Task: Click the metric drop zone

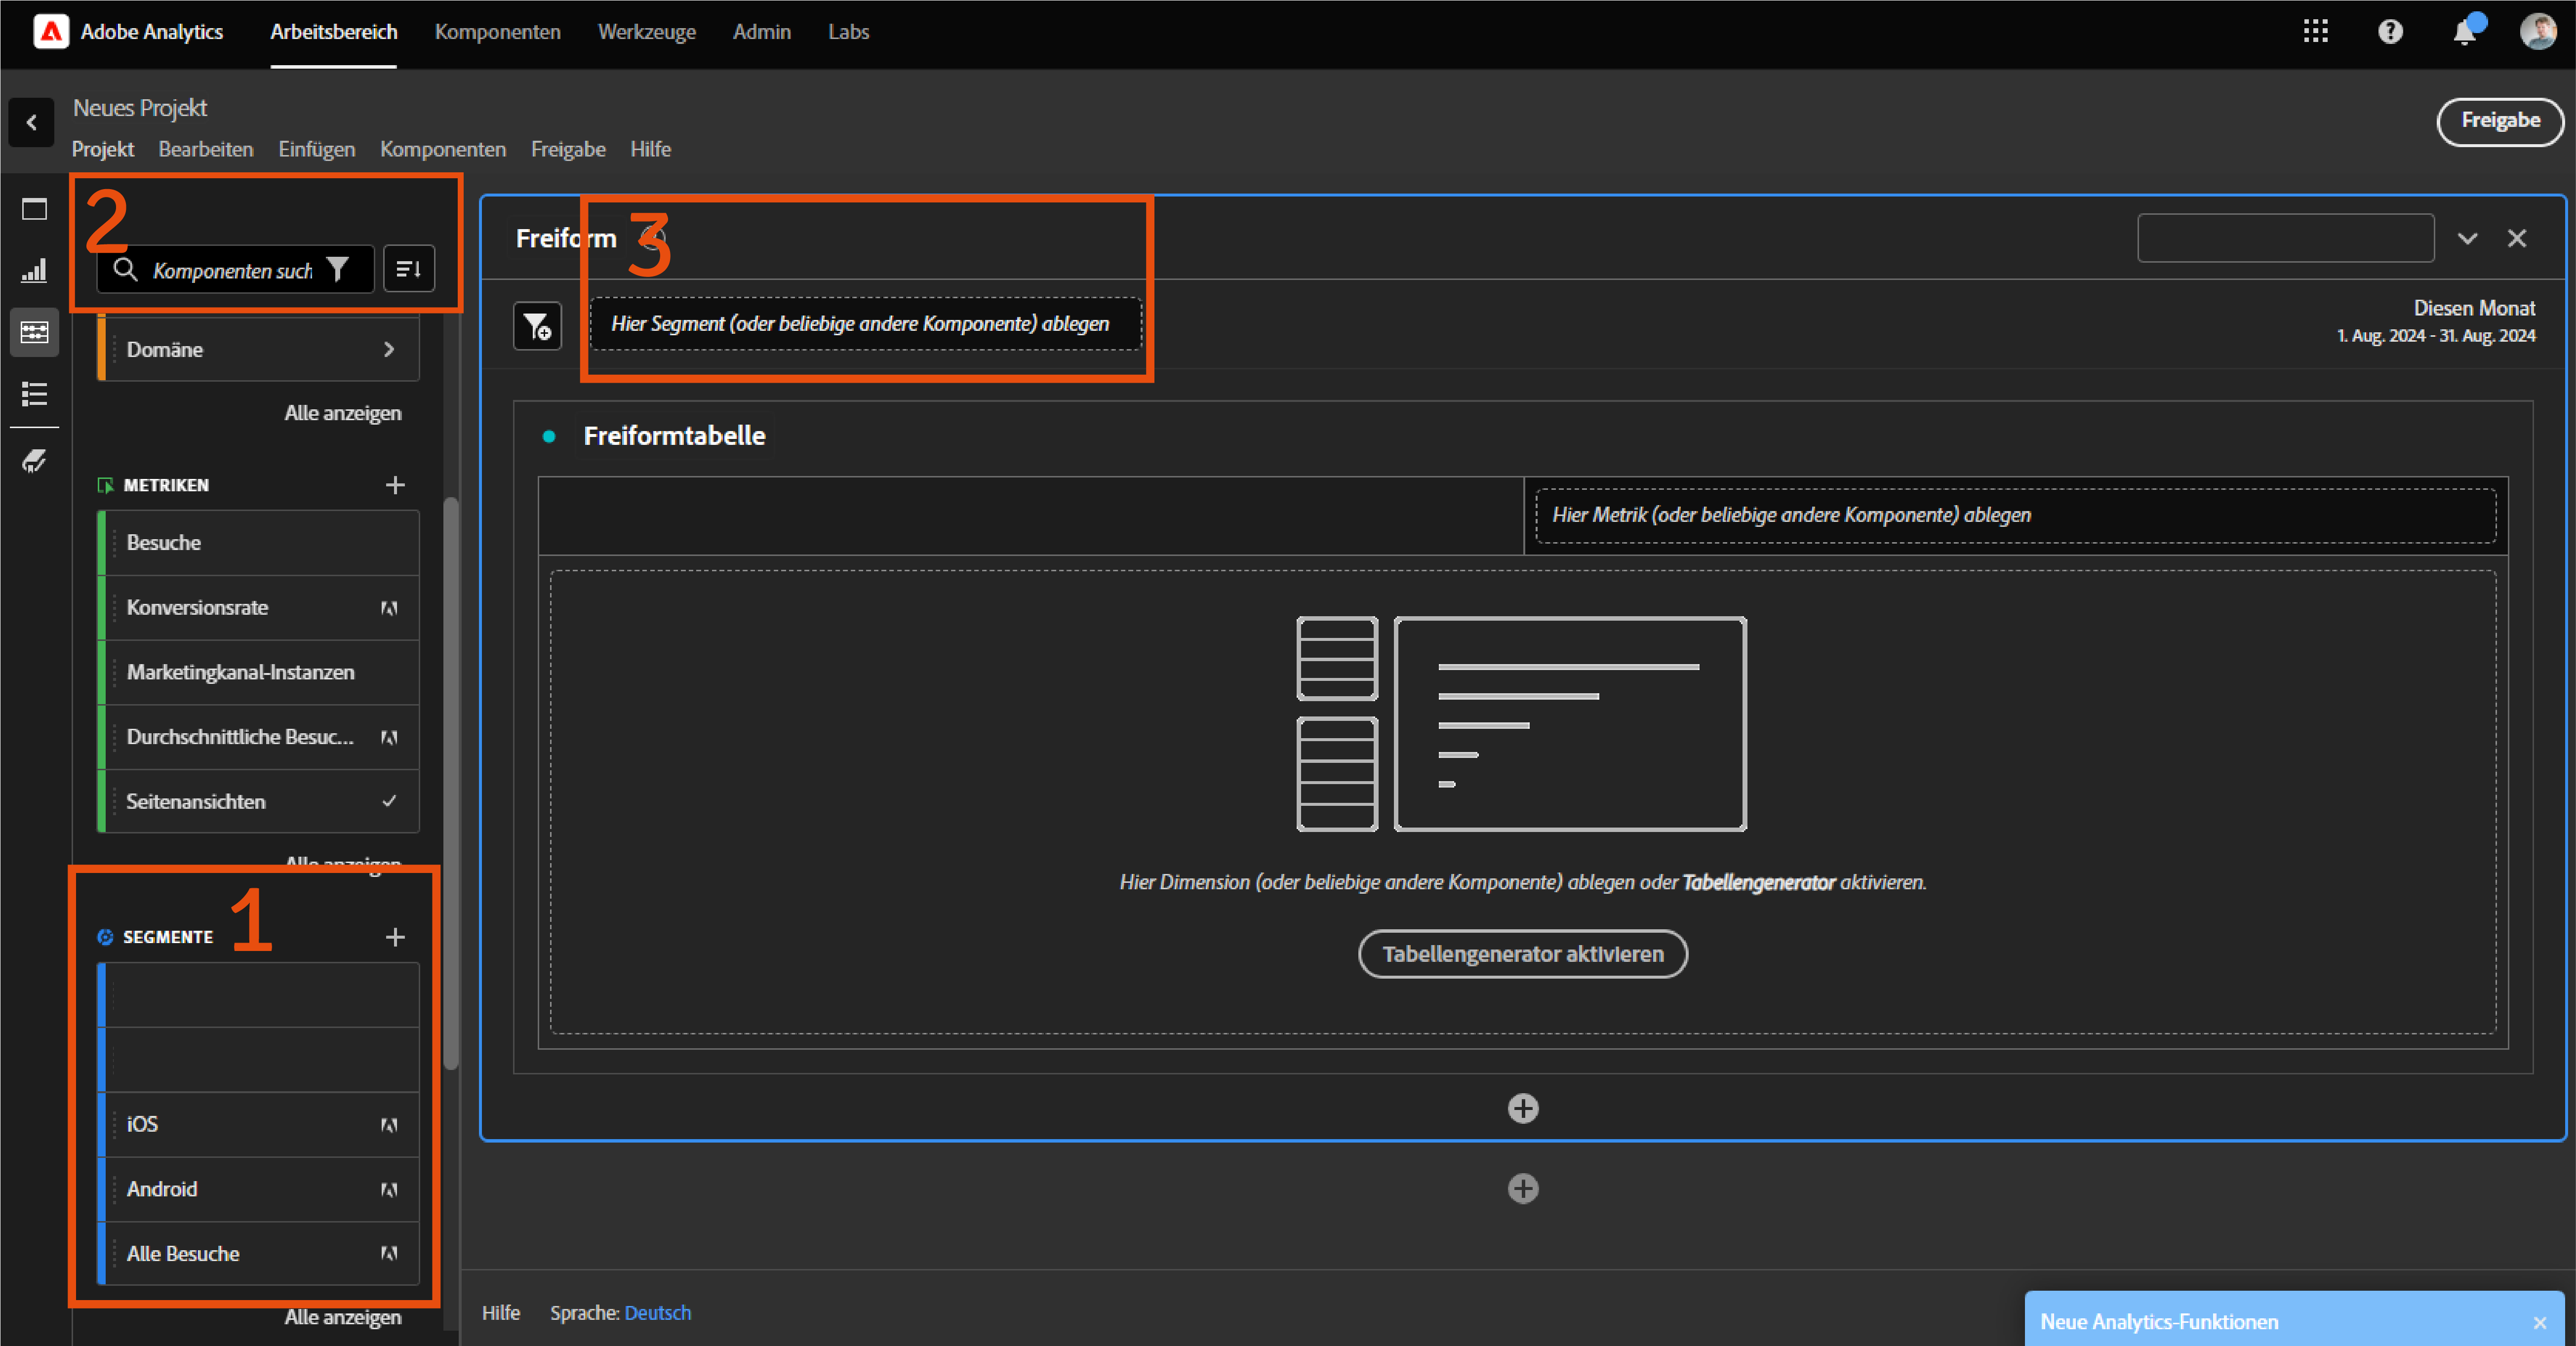Action: click(2016, 515)
